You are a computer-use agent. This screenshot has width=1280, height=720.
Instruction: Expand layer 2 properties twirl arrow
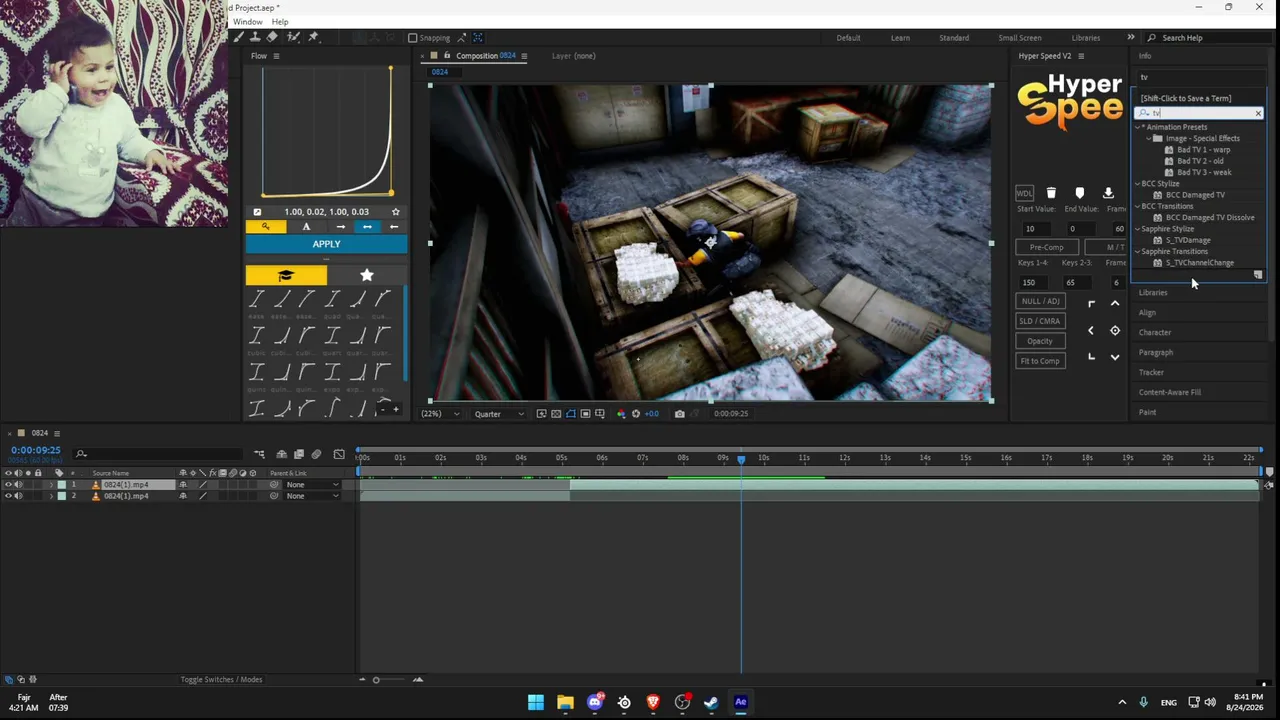tap(51, 496)
